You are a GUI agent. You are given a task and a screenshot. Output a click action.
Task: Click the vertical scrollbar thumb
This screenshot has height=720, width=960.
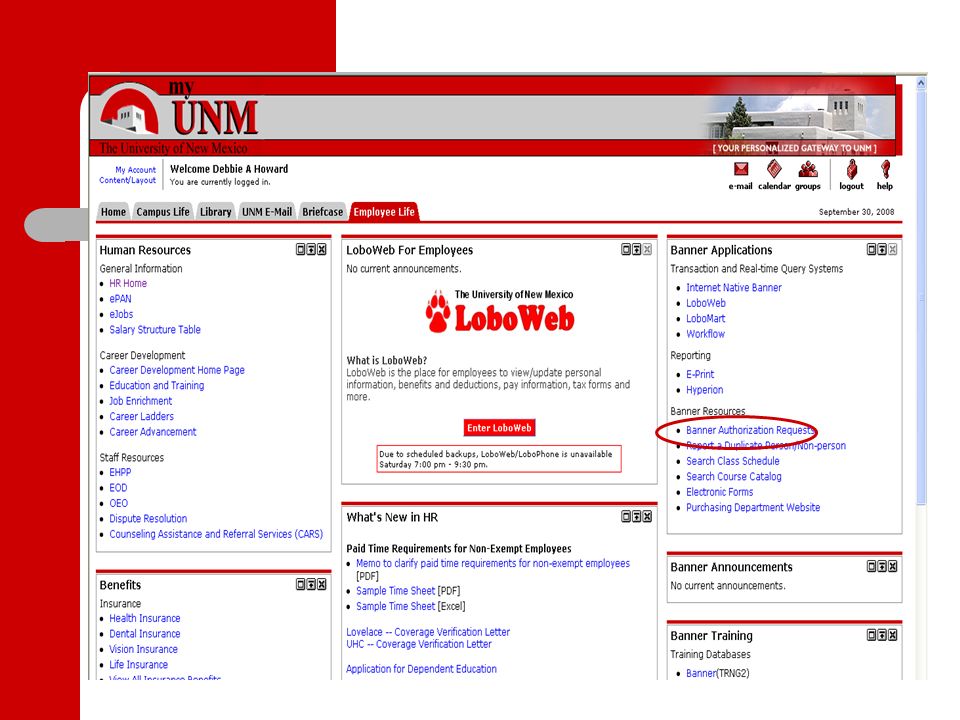(921, 297)
